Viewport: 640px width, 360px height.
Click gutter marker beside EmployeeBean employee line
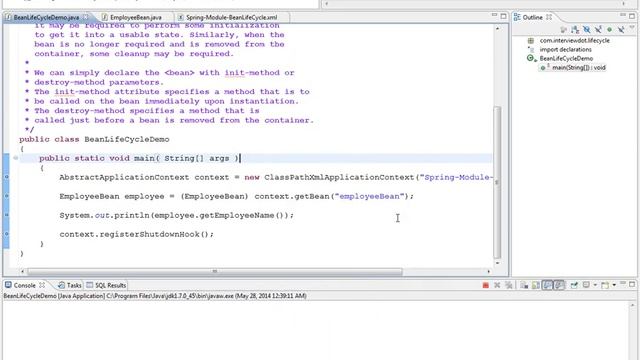pyautogui.click(x=7, y=196)
